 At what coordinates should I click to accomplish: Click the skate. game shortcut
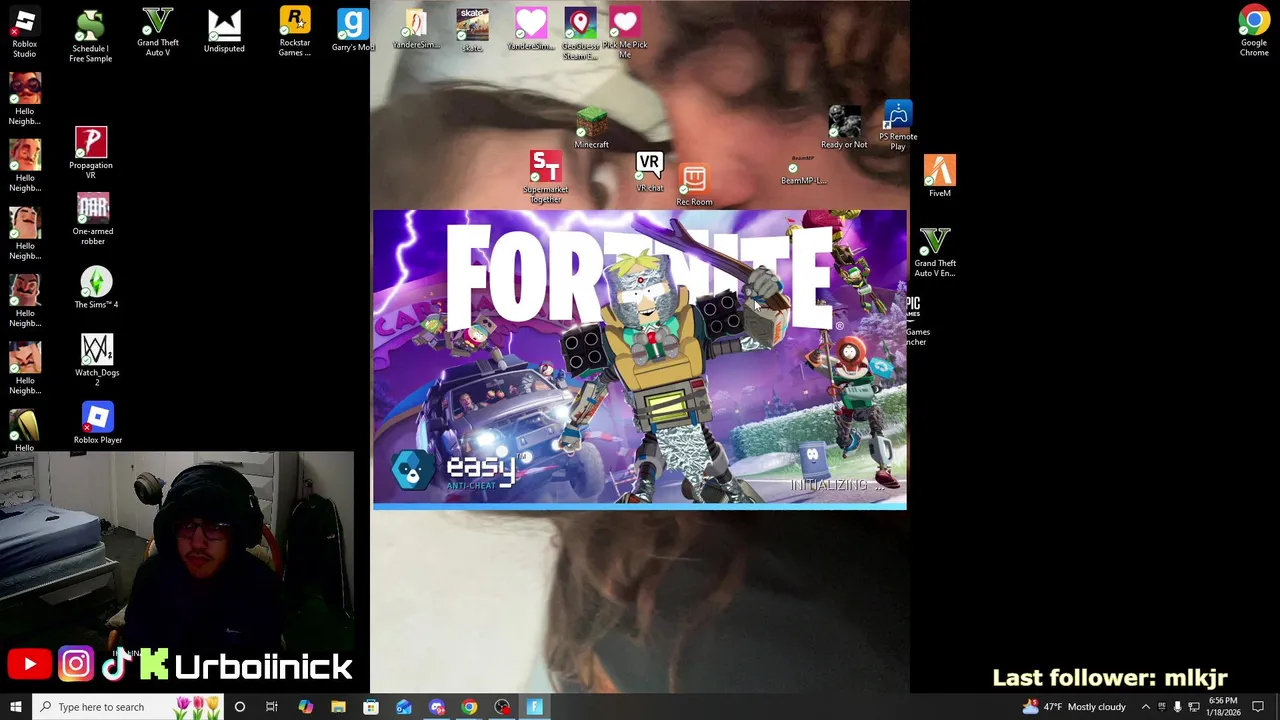pos(472,30)
